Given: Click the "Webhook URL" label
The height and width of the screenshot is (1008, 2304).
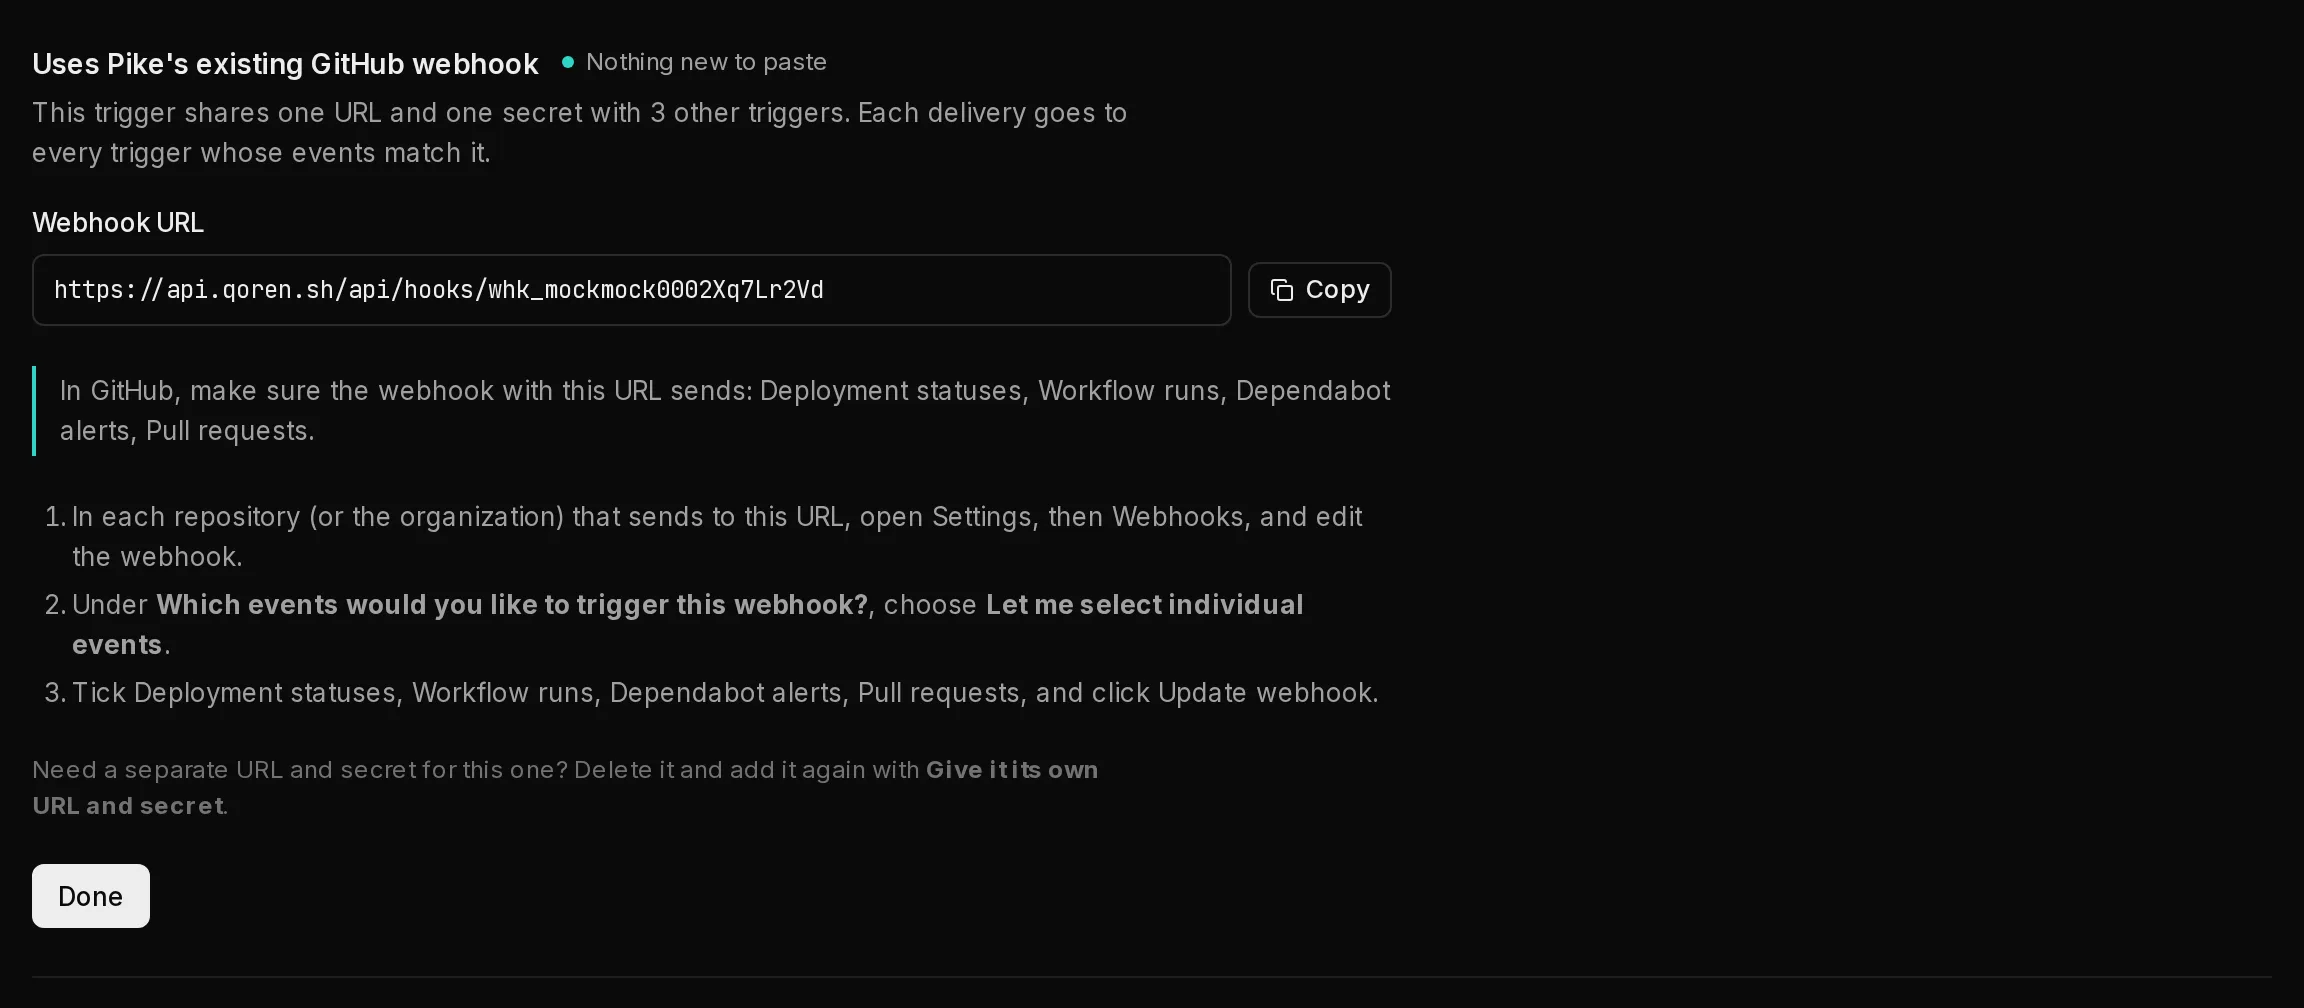Looking at the screenshot, I should coord(118,223).
